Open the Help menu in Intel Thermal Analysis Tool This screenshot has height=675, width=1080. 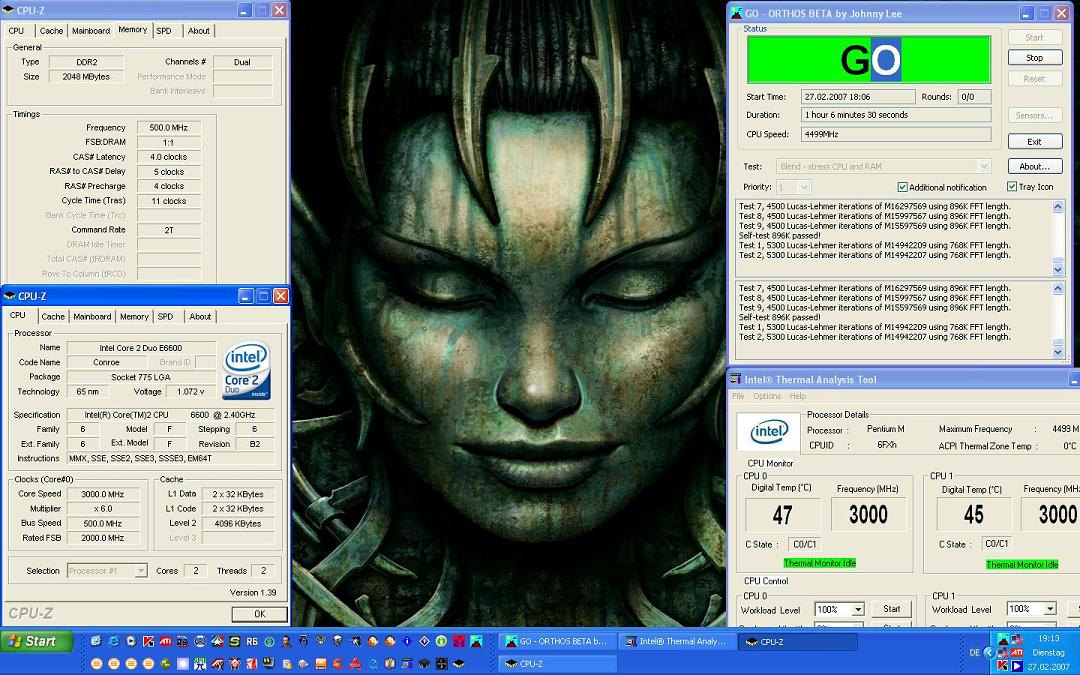pos(798,396)
